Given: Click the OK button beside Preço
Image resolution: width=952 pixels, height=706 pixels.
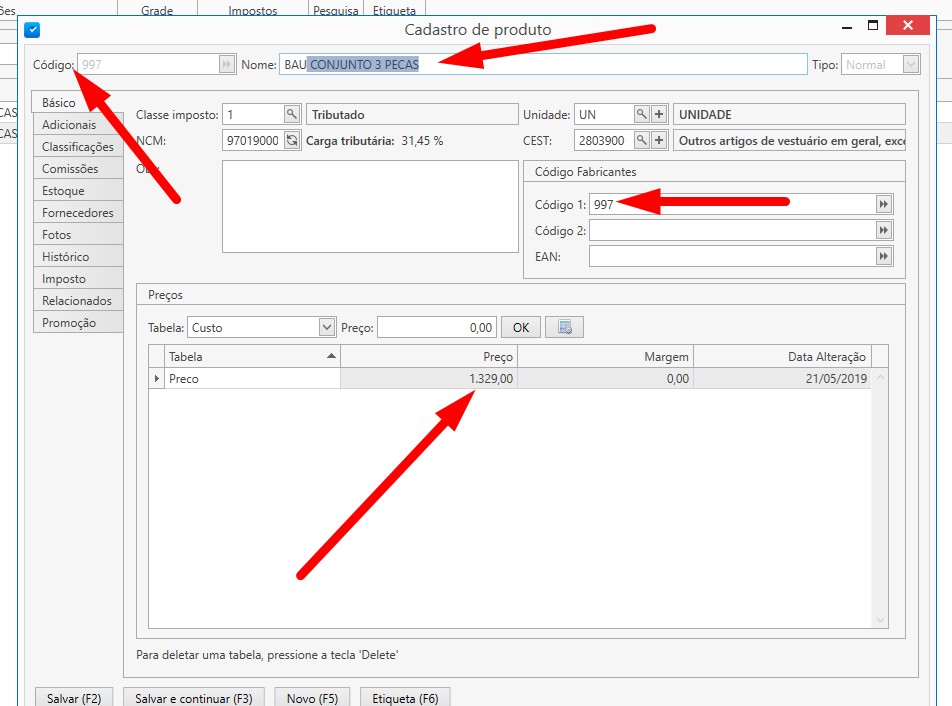Looking at the screenshot, I should pos(520,327).
